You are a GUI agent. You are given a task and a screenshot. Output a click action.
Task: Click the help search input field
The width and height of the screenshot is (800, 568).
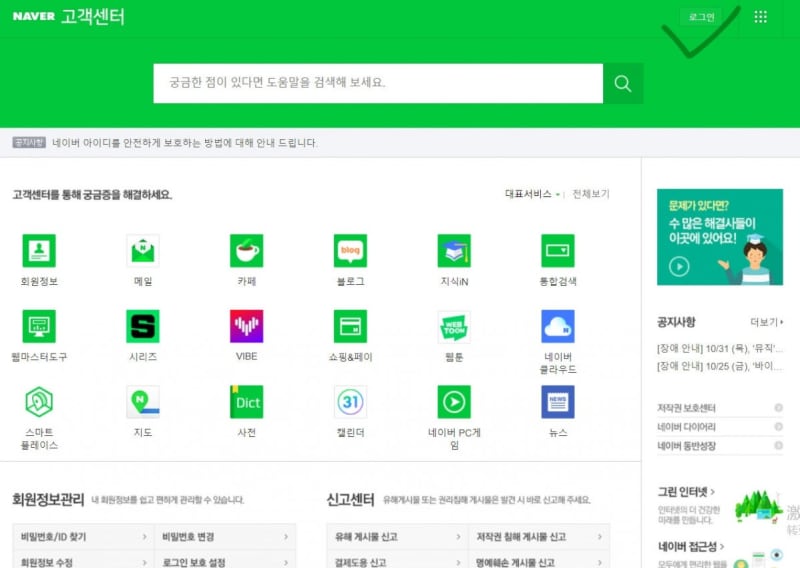(x=378, y=83)
